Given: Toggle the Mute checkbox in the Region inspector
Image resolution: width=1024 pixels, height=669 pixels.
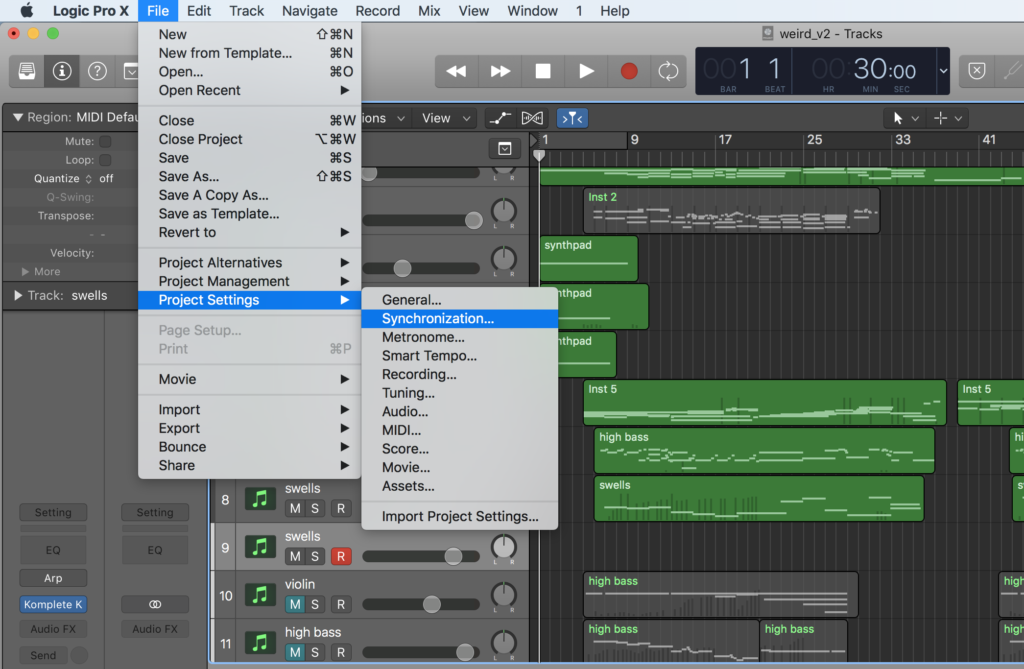Looking at the screenshot, I should click(105, 141).
